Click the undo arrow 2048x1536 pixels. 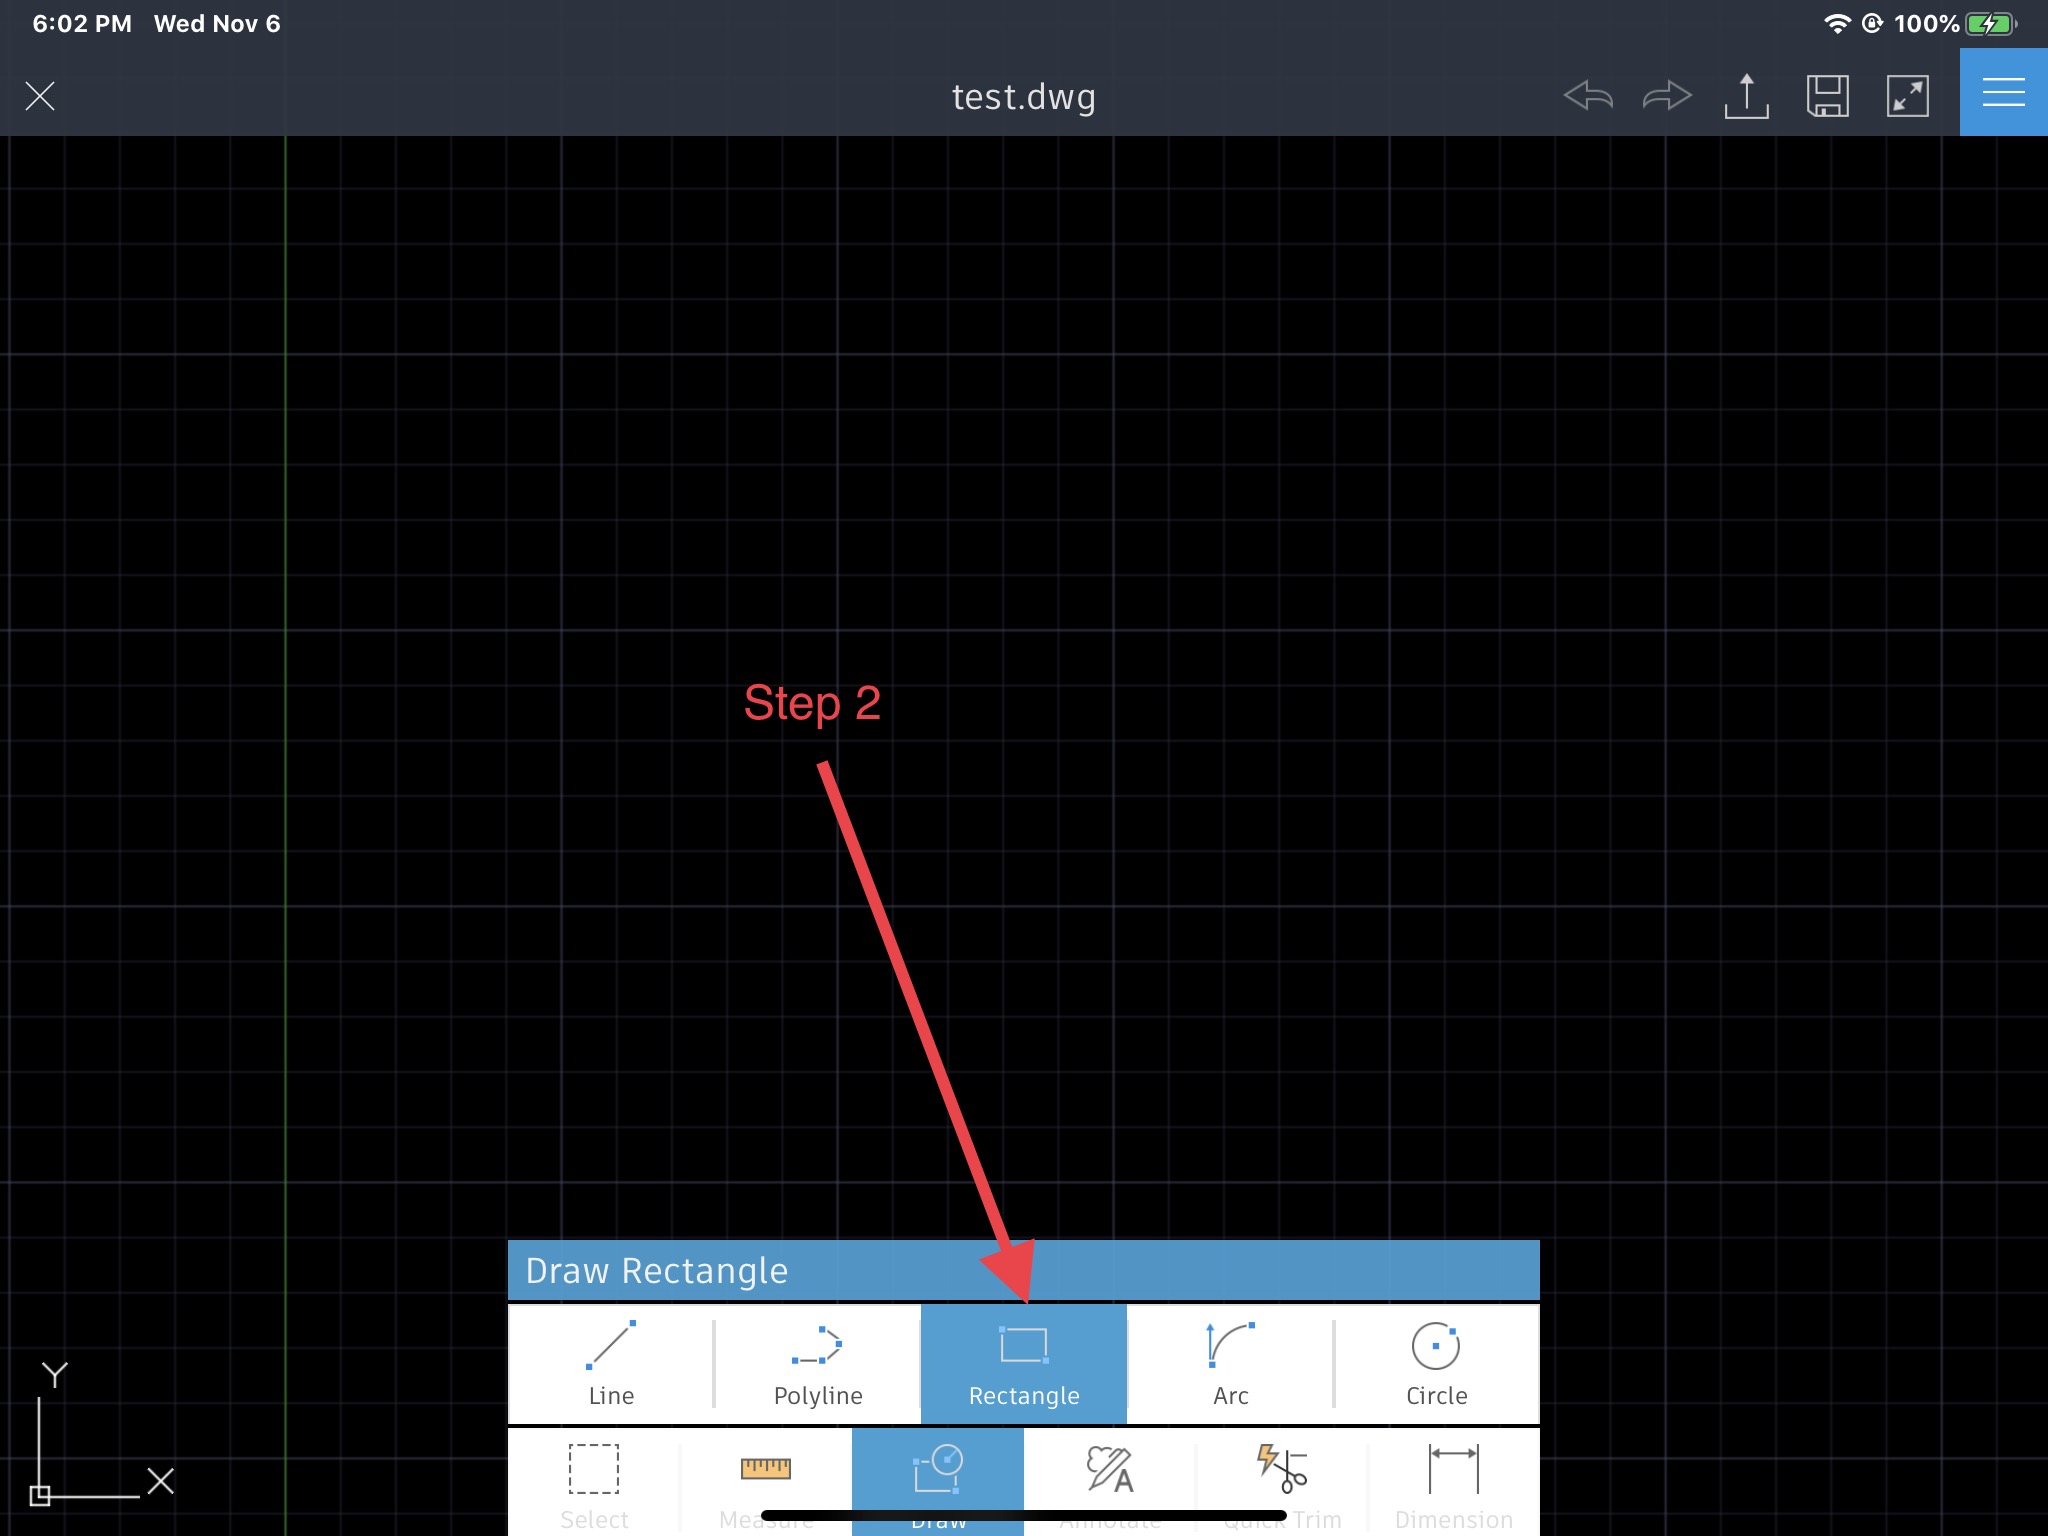click(x=1588, y=96)
